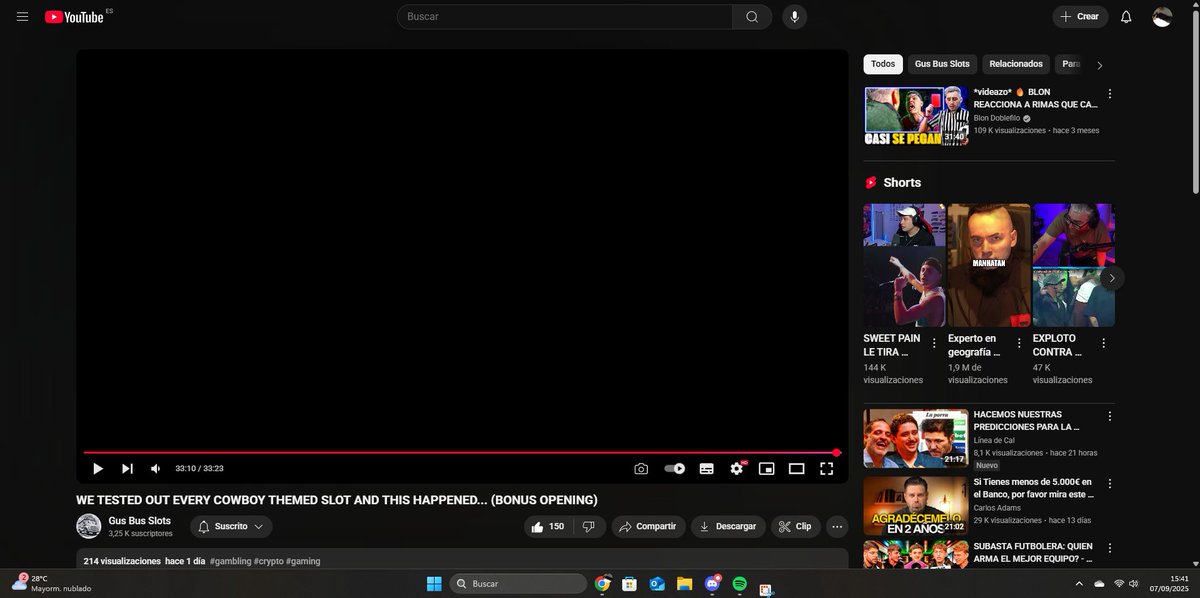Dislike the video

coord(589,526)
